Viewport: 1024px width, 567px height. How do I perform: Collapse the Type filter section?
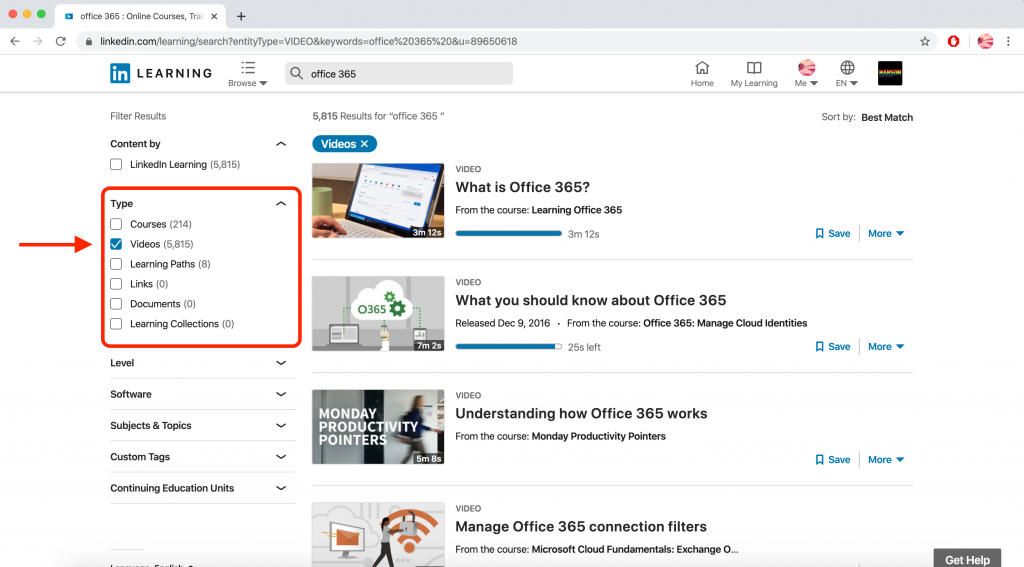(x=281, y=204)
